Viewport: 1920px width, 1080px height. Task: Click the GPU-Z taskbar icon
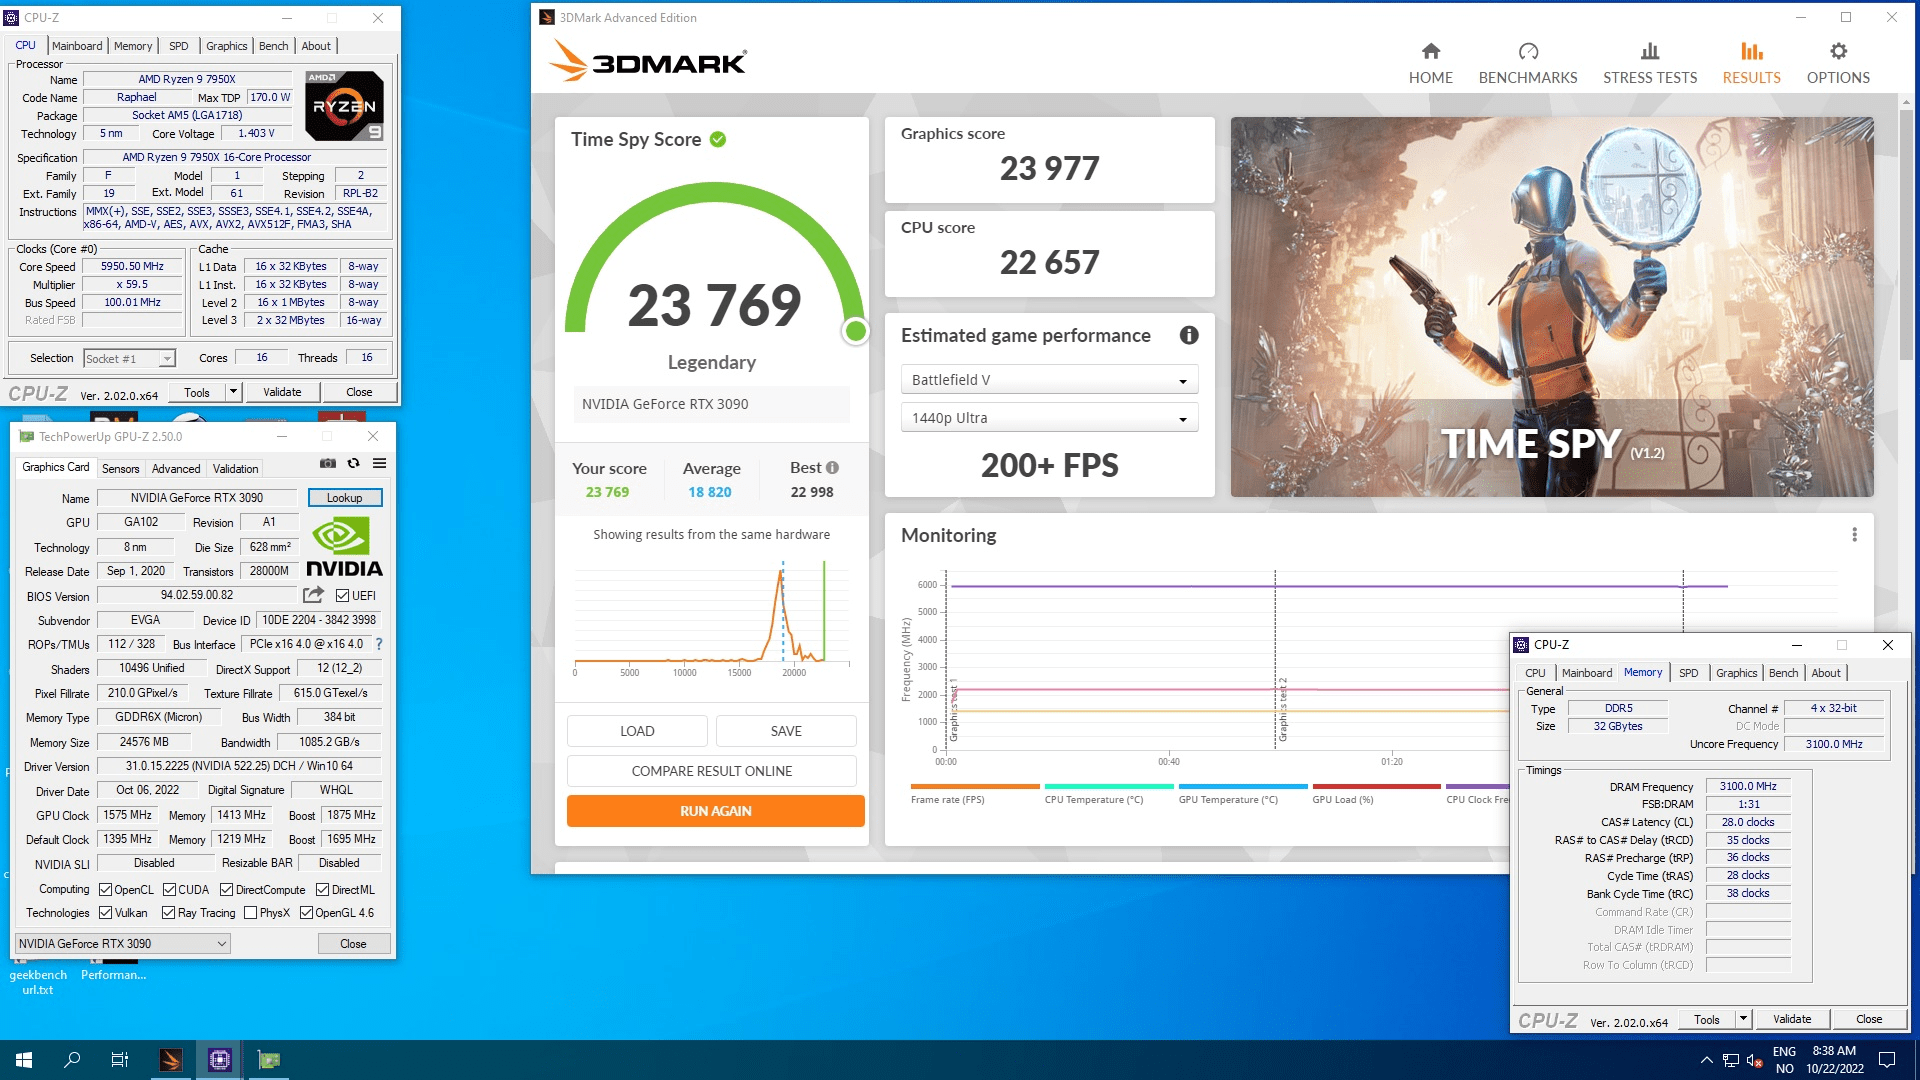coord(268,1060)
